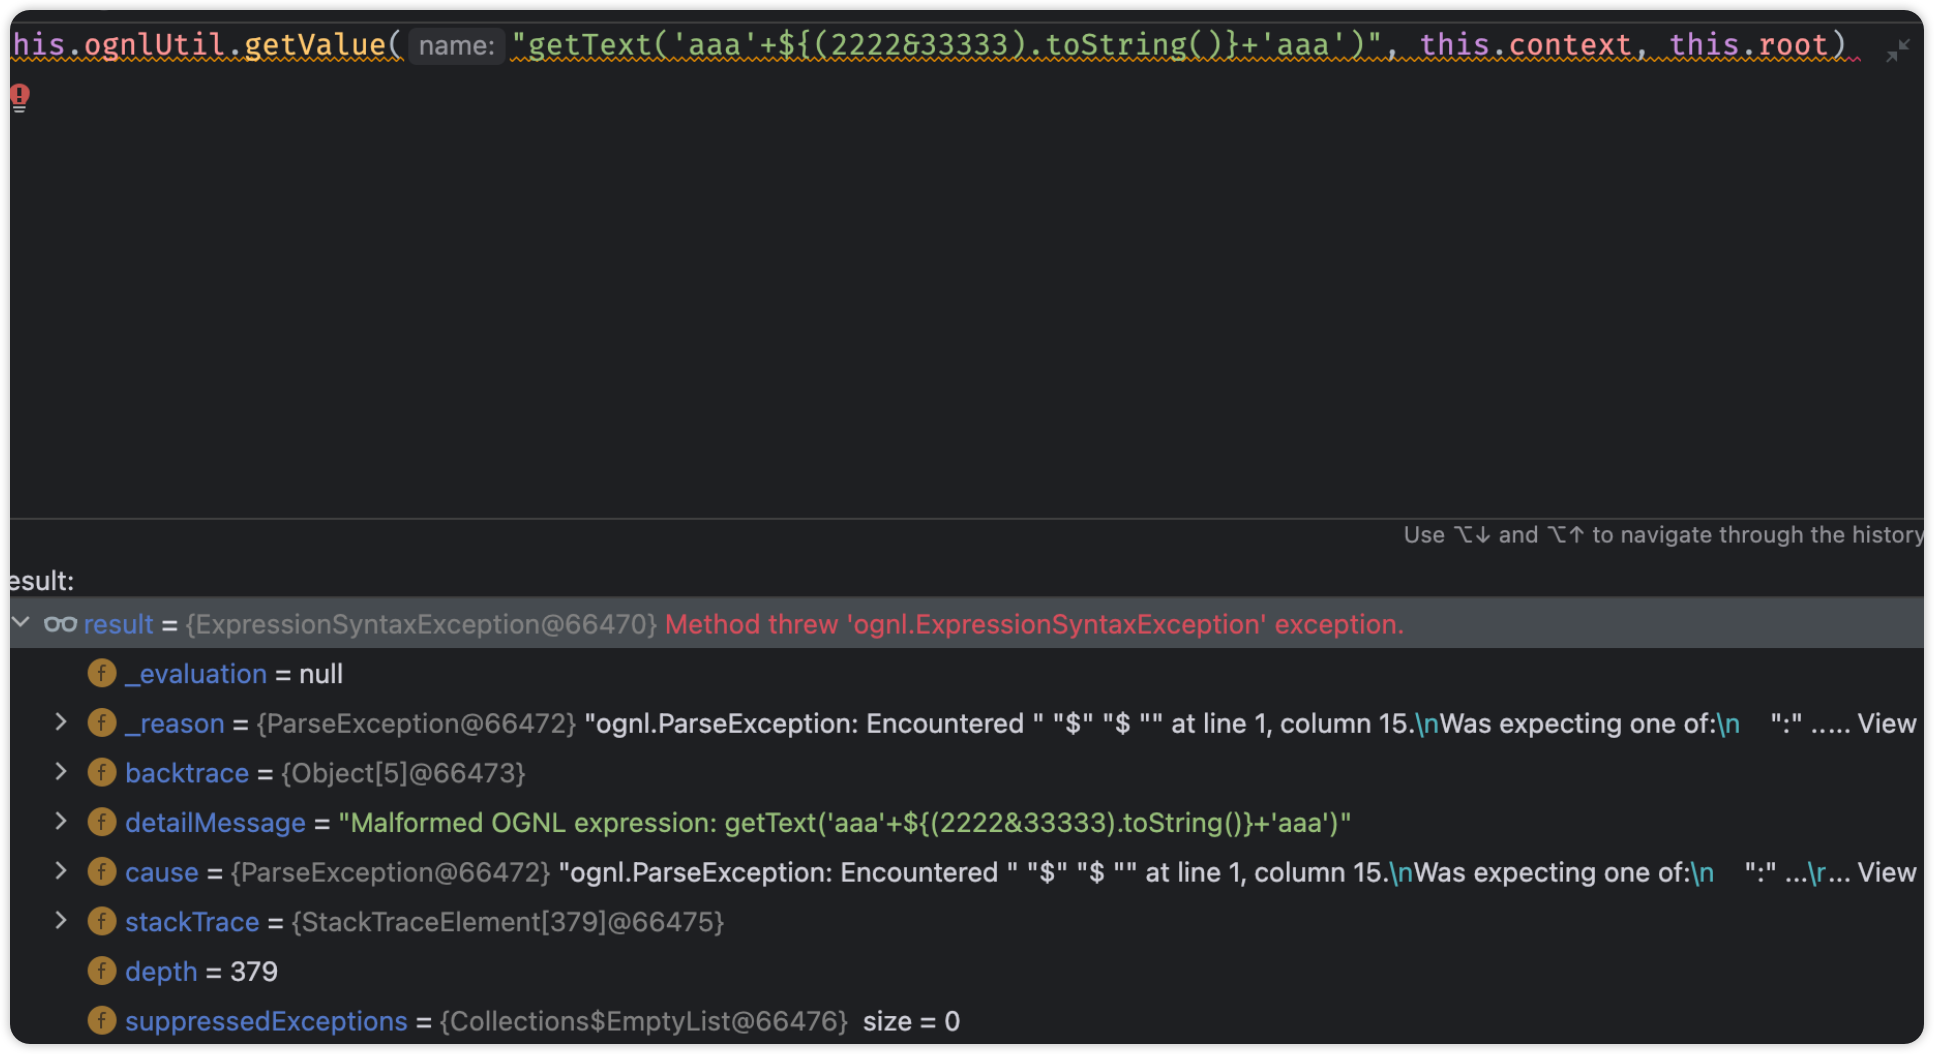Click the field icon next to cause

point(102,871)
